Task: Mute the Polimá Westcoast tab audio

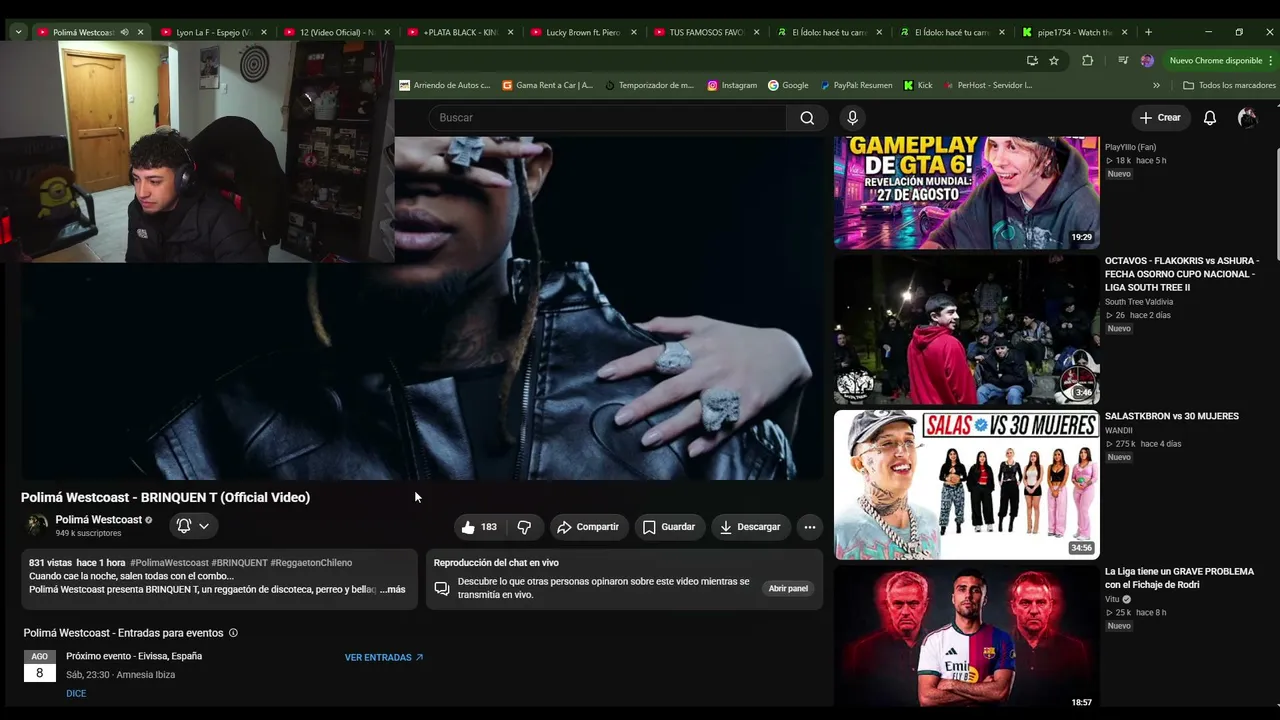Action: click(125, 32)
